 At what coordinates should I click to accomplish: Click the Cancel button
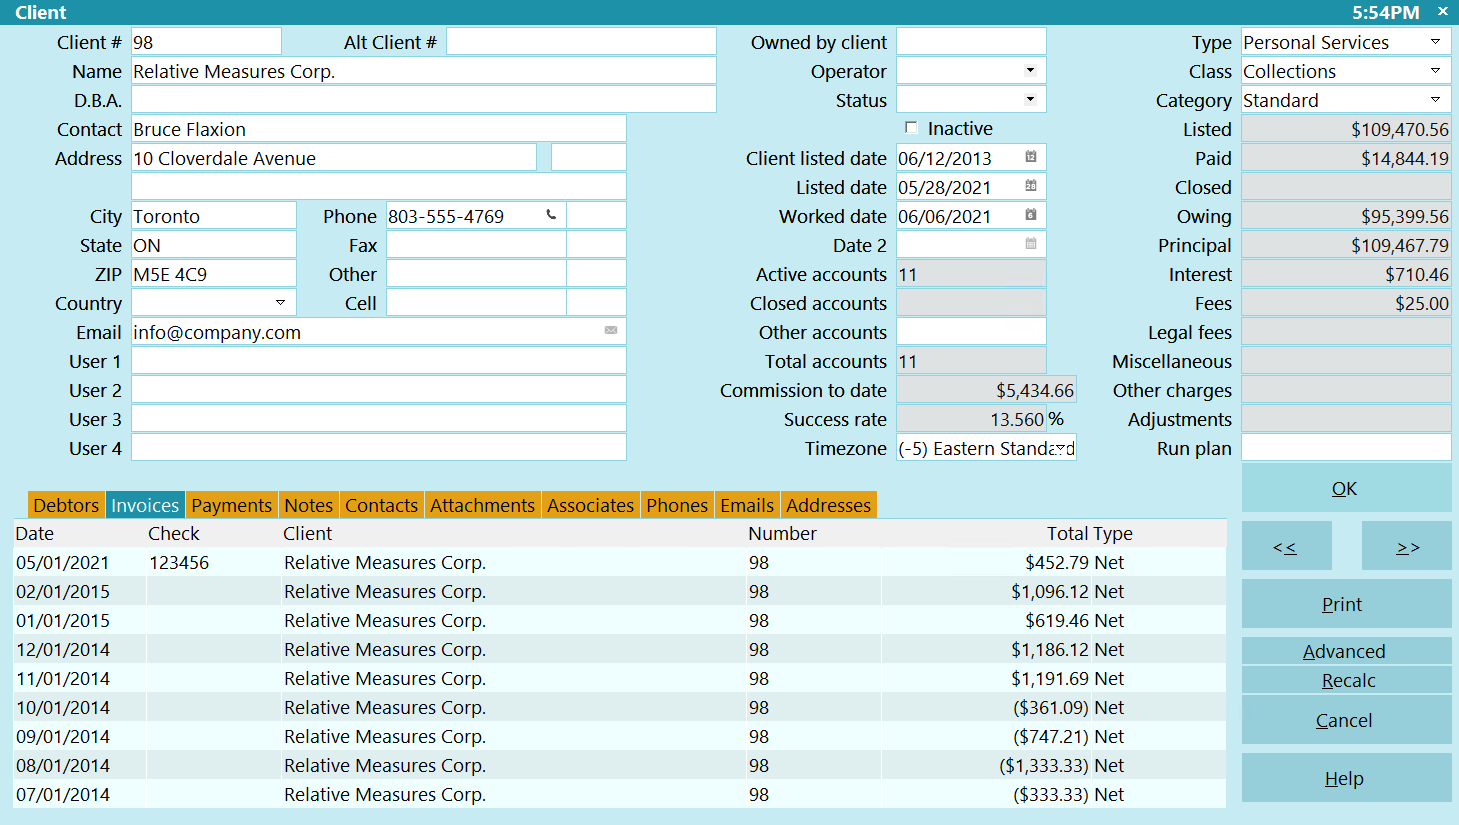(x=1346, y=720)
